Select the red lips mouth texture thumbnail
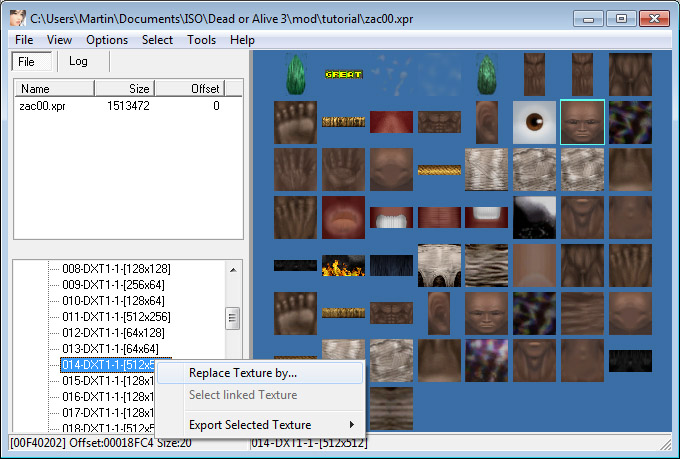 pos(343,217)
